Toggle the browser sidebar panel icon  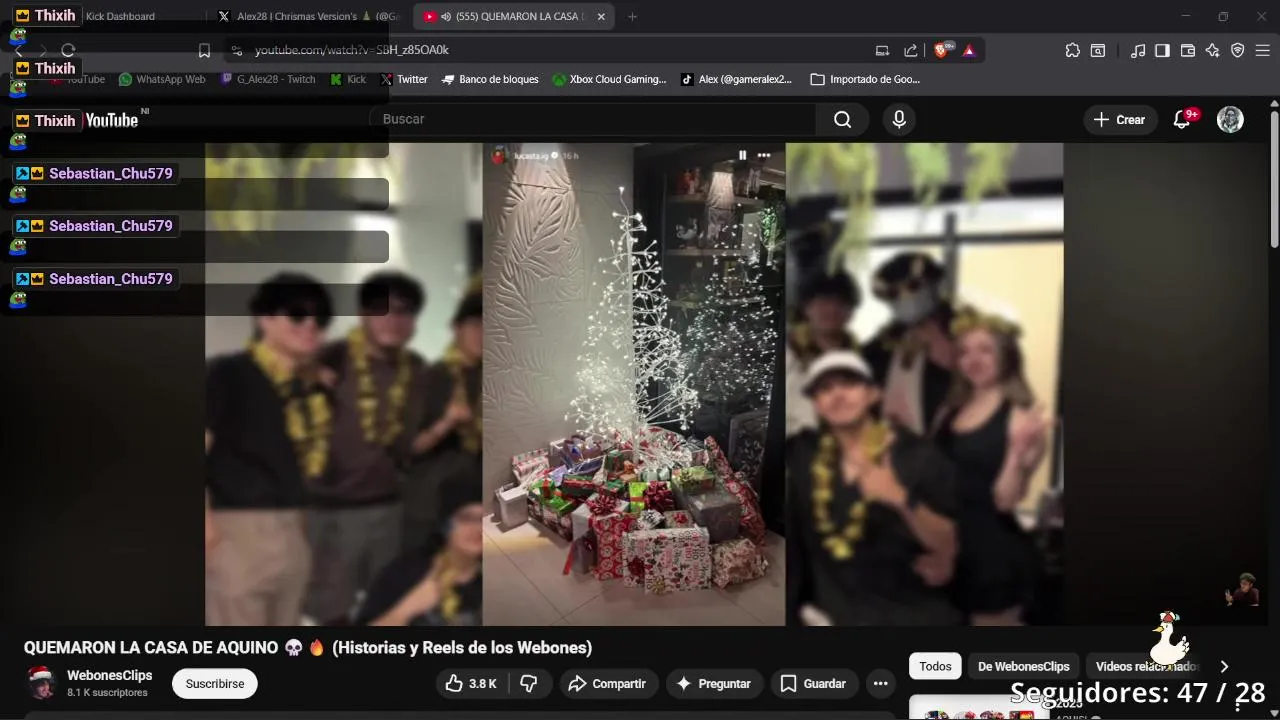pos(1162,50)
